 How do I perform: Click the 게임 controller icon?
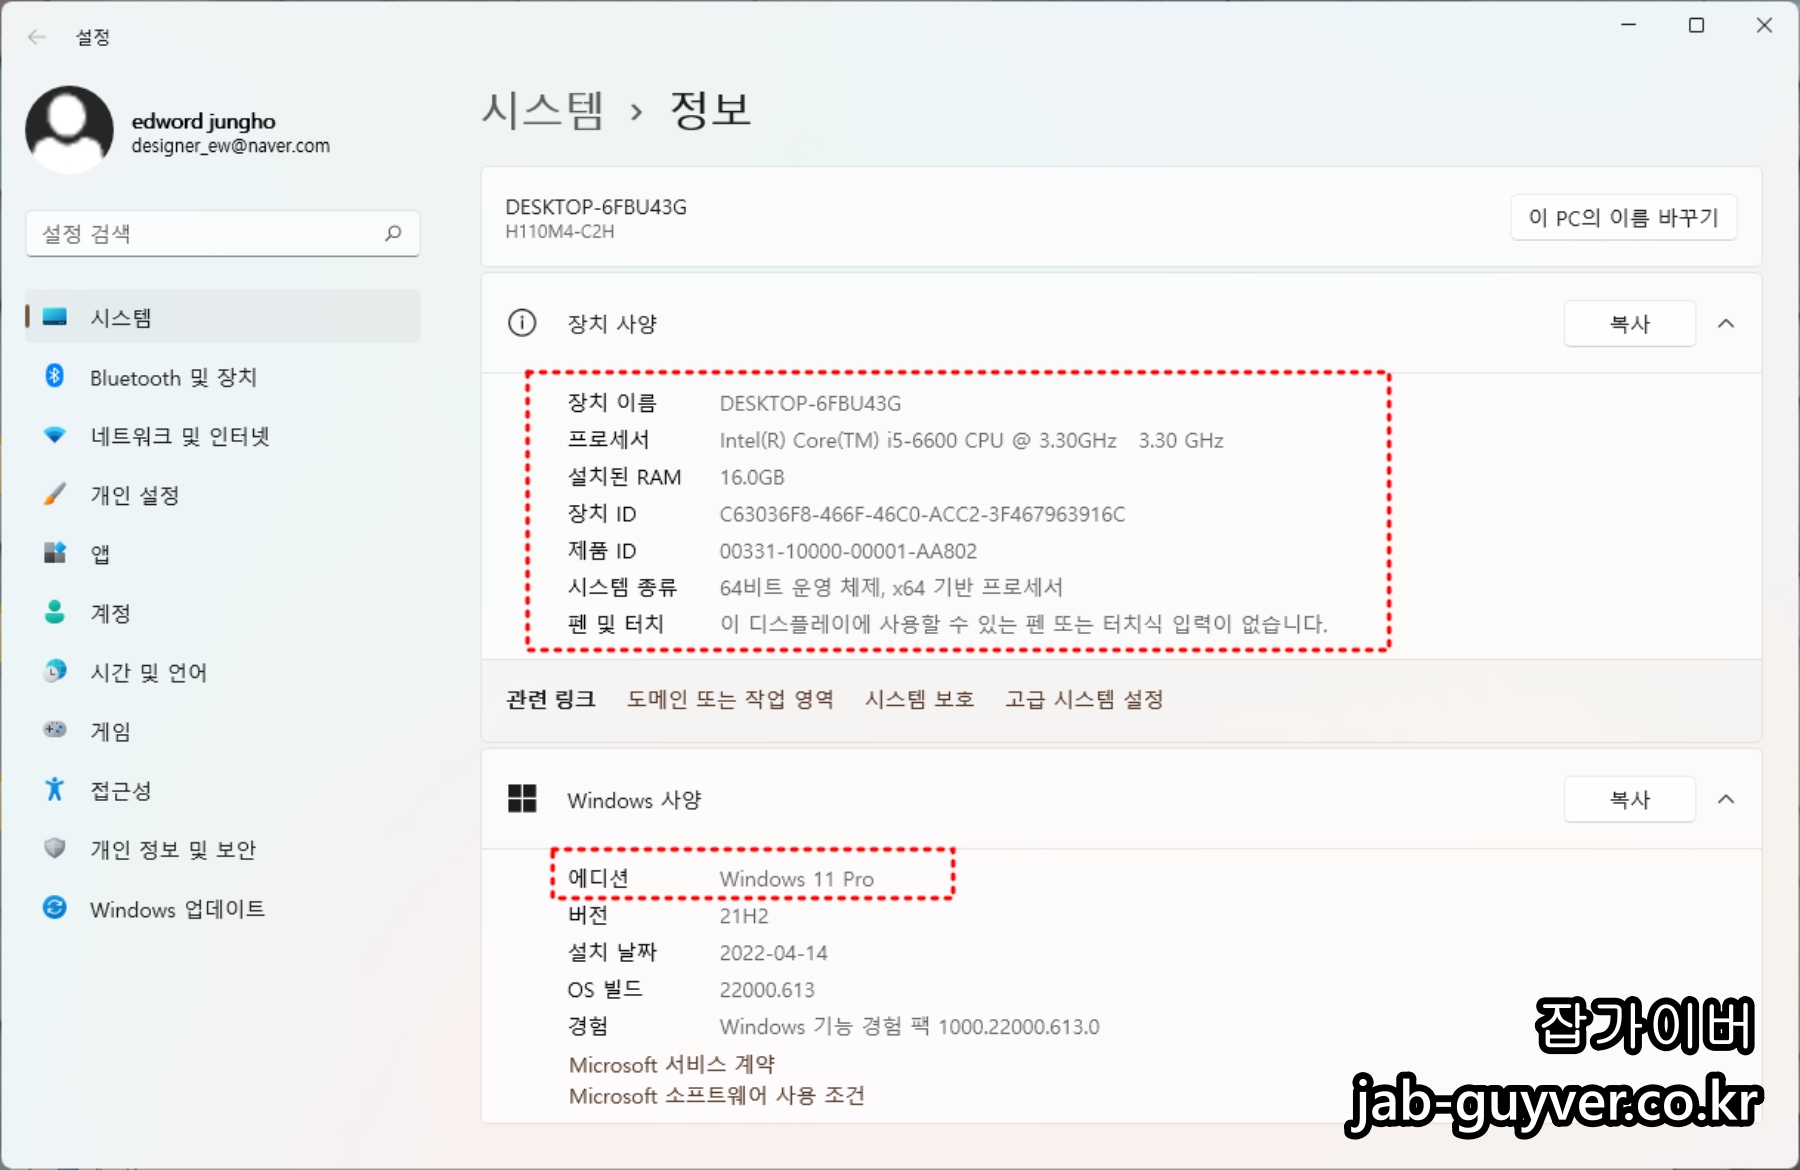tap(55, 730)
